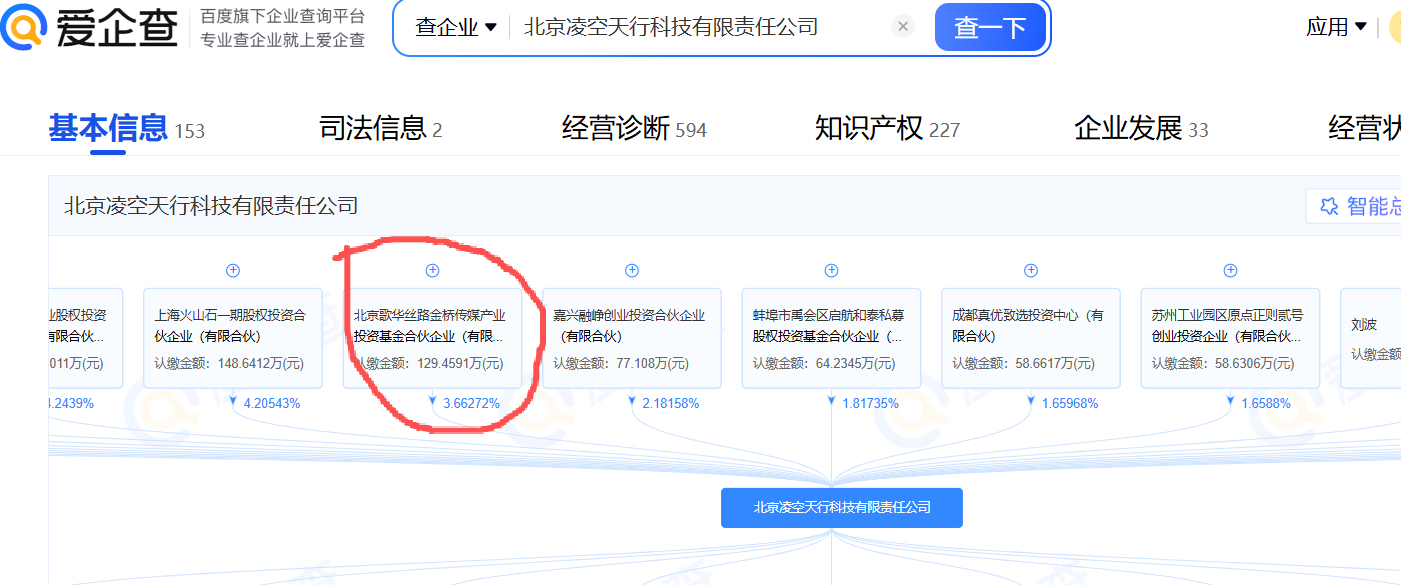The image size is (1401, 585).
Task: Open the 北京歌华丝路金桥传媒产业投资基金 shareholder card
Action: [x=432, y=338]
